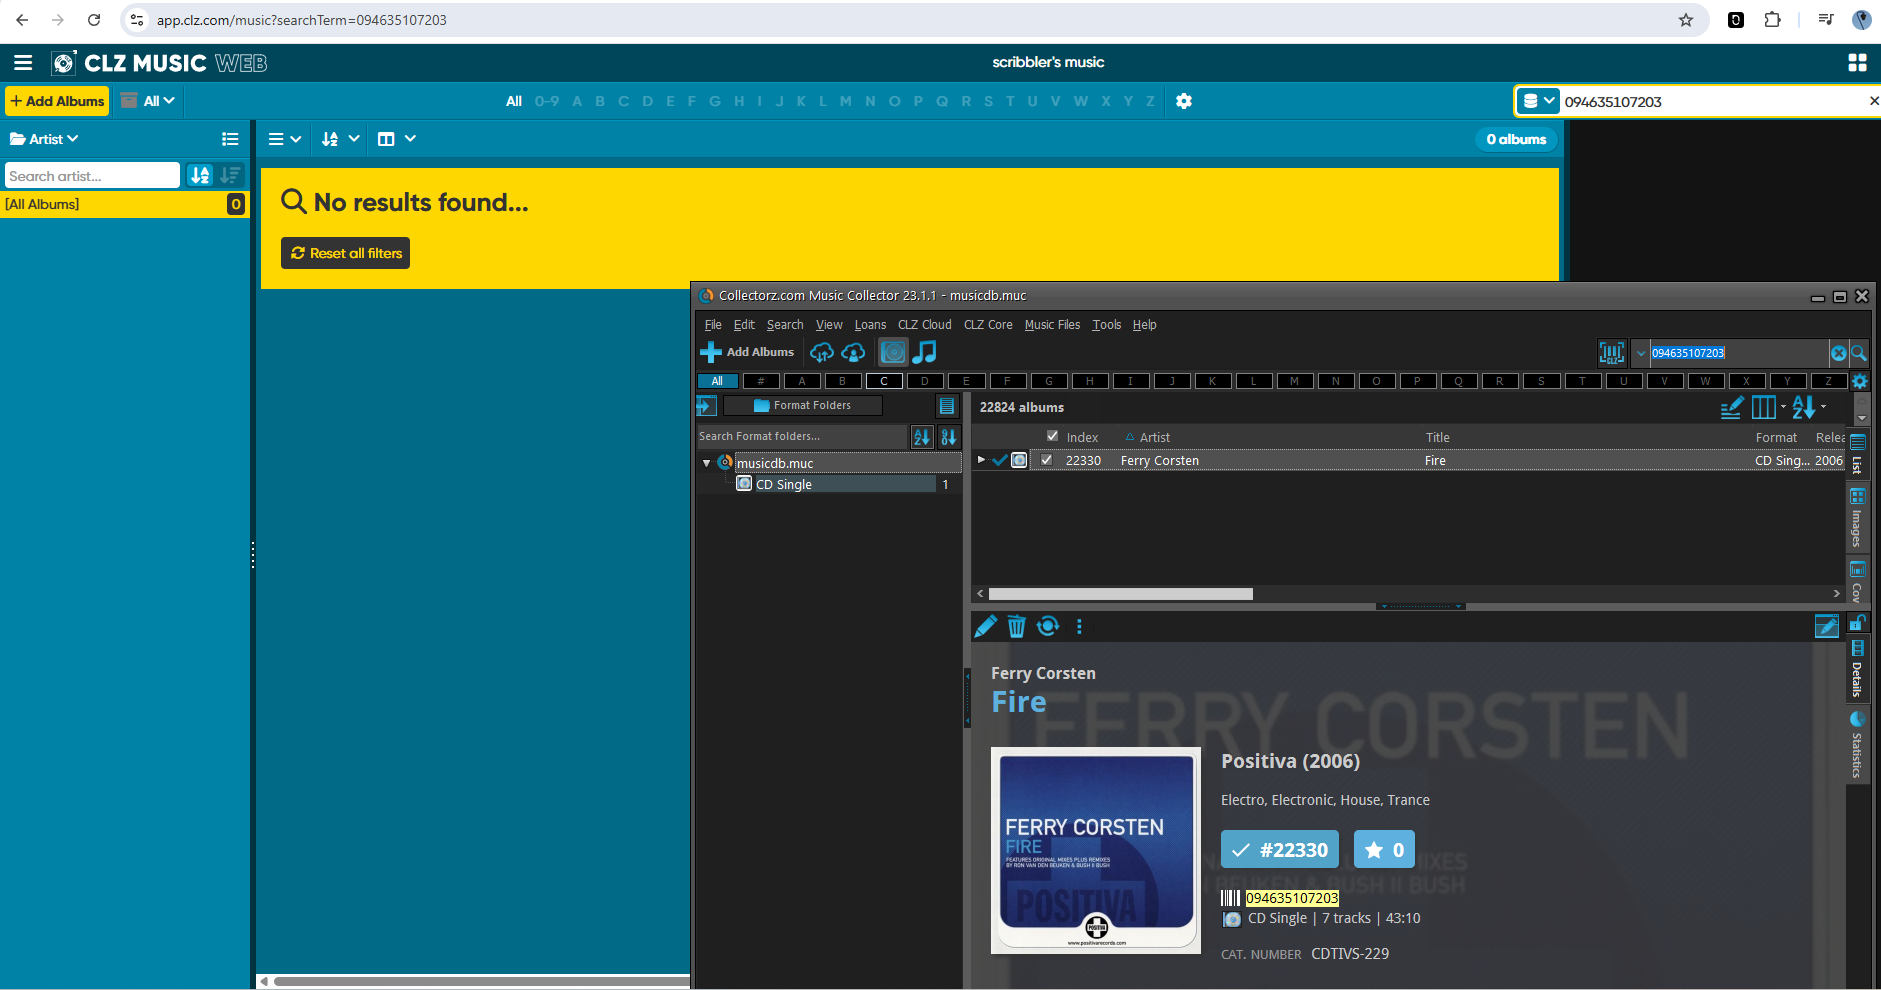Toggle the select-all checkbox in the list header
This screenshot has height=990, width=1881.
1052,436
